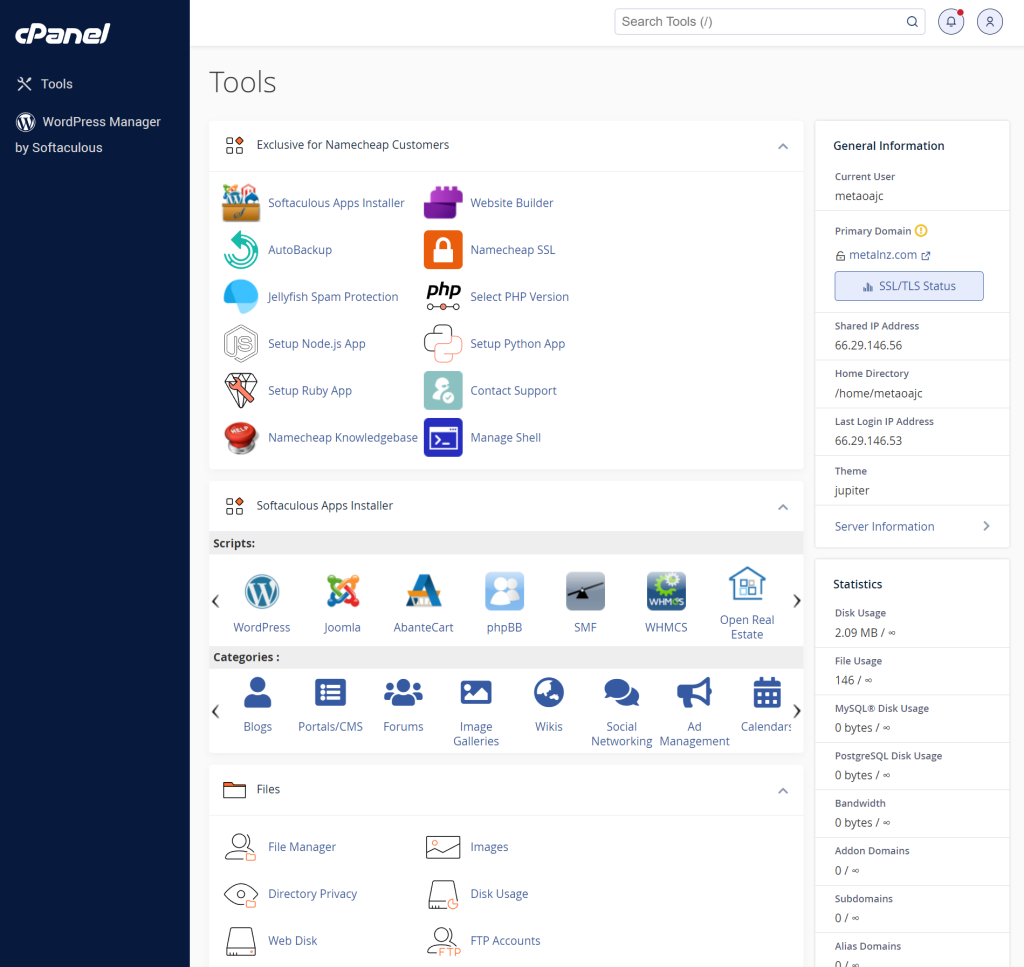
Task: Open the Ad Management megaphone icon
Action: click(695, 693)
